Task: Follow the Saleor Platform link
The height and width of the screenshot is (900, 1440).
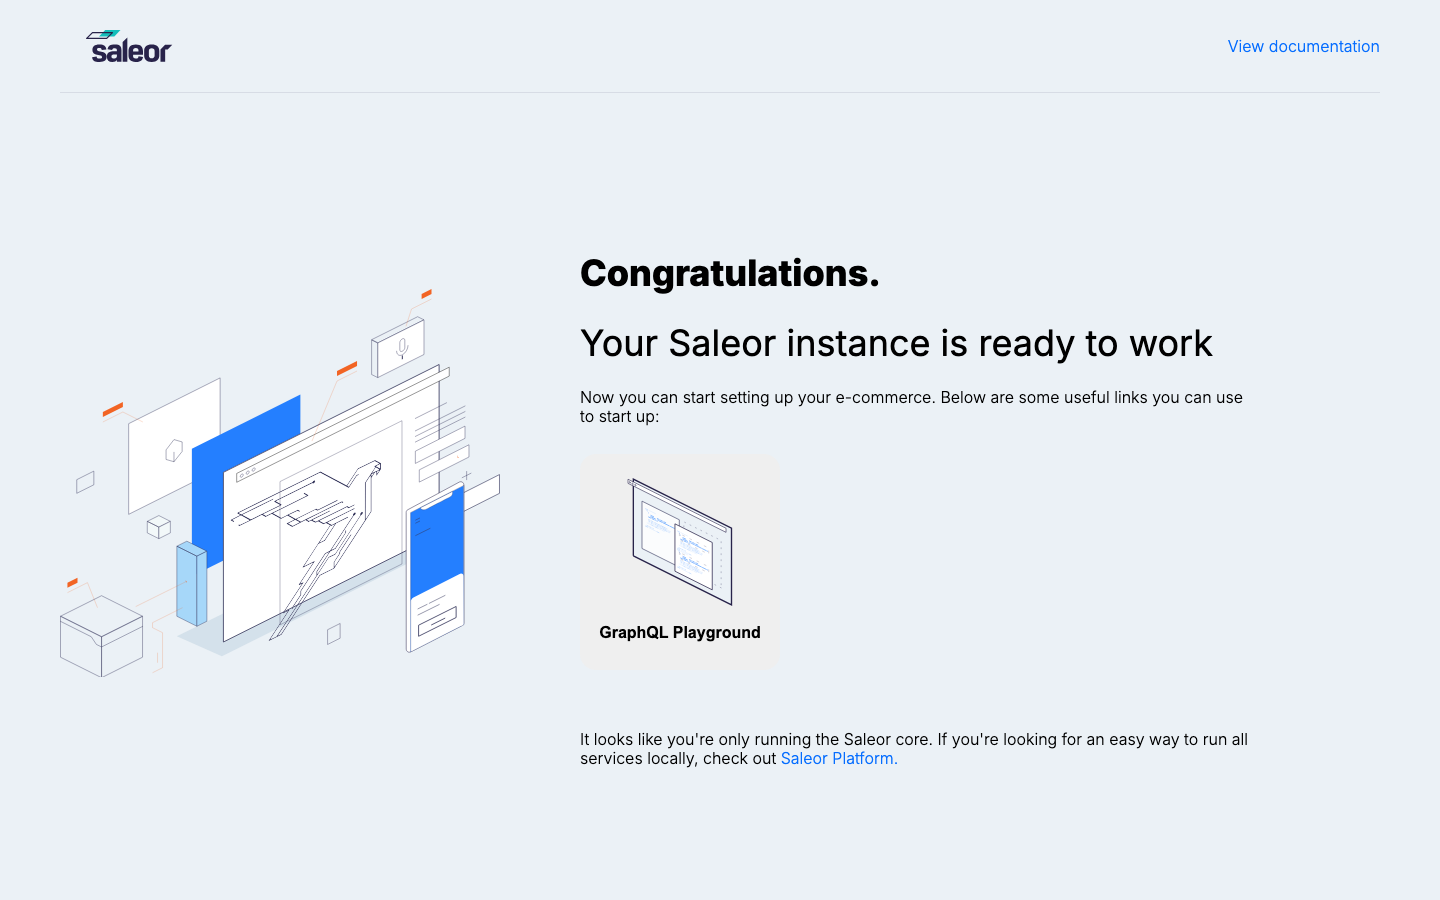Action: 839,758
